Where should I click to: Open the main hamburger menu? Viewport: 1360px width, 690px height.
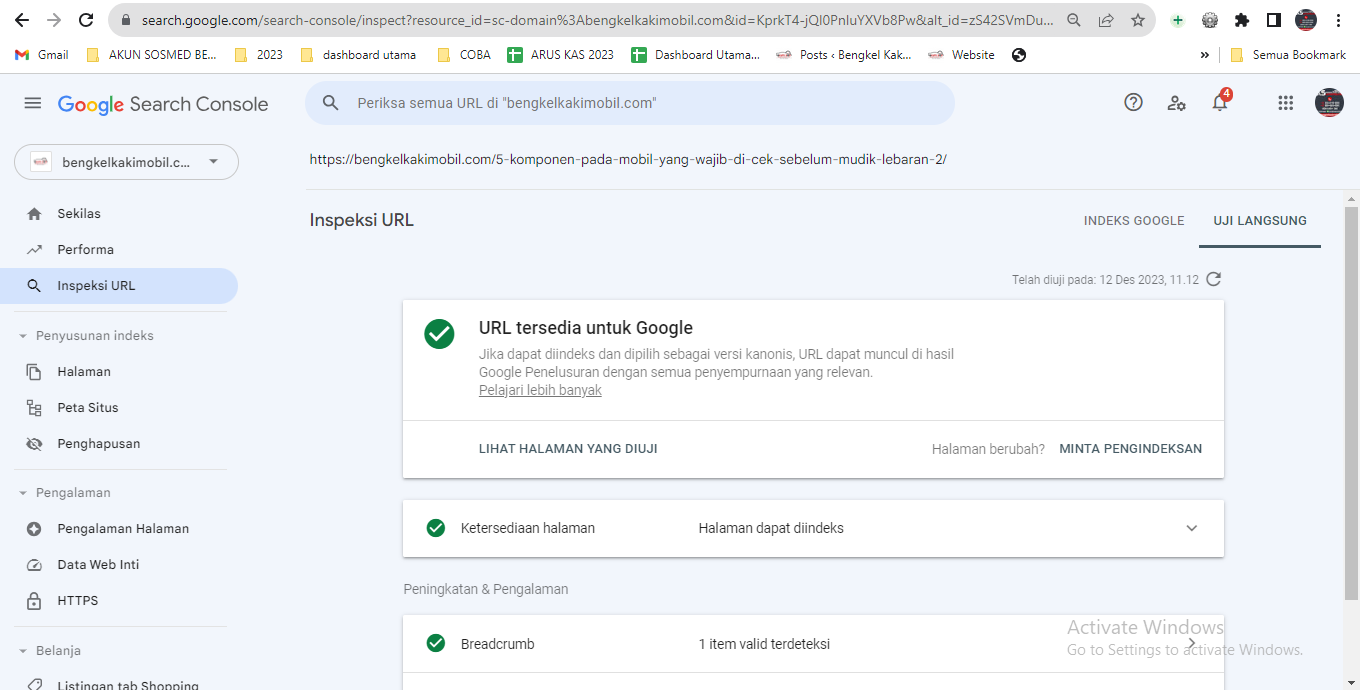pyautogui.click(x=33, y=103)
